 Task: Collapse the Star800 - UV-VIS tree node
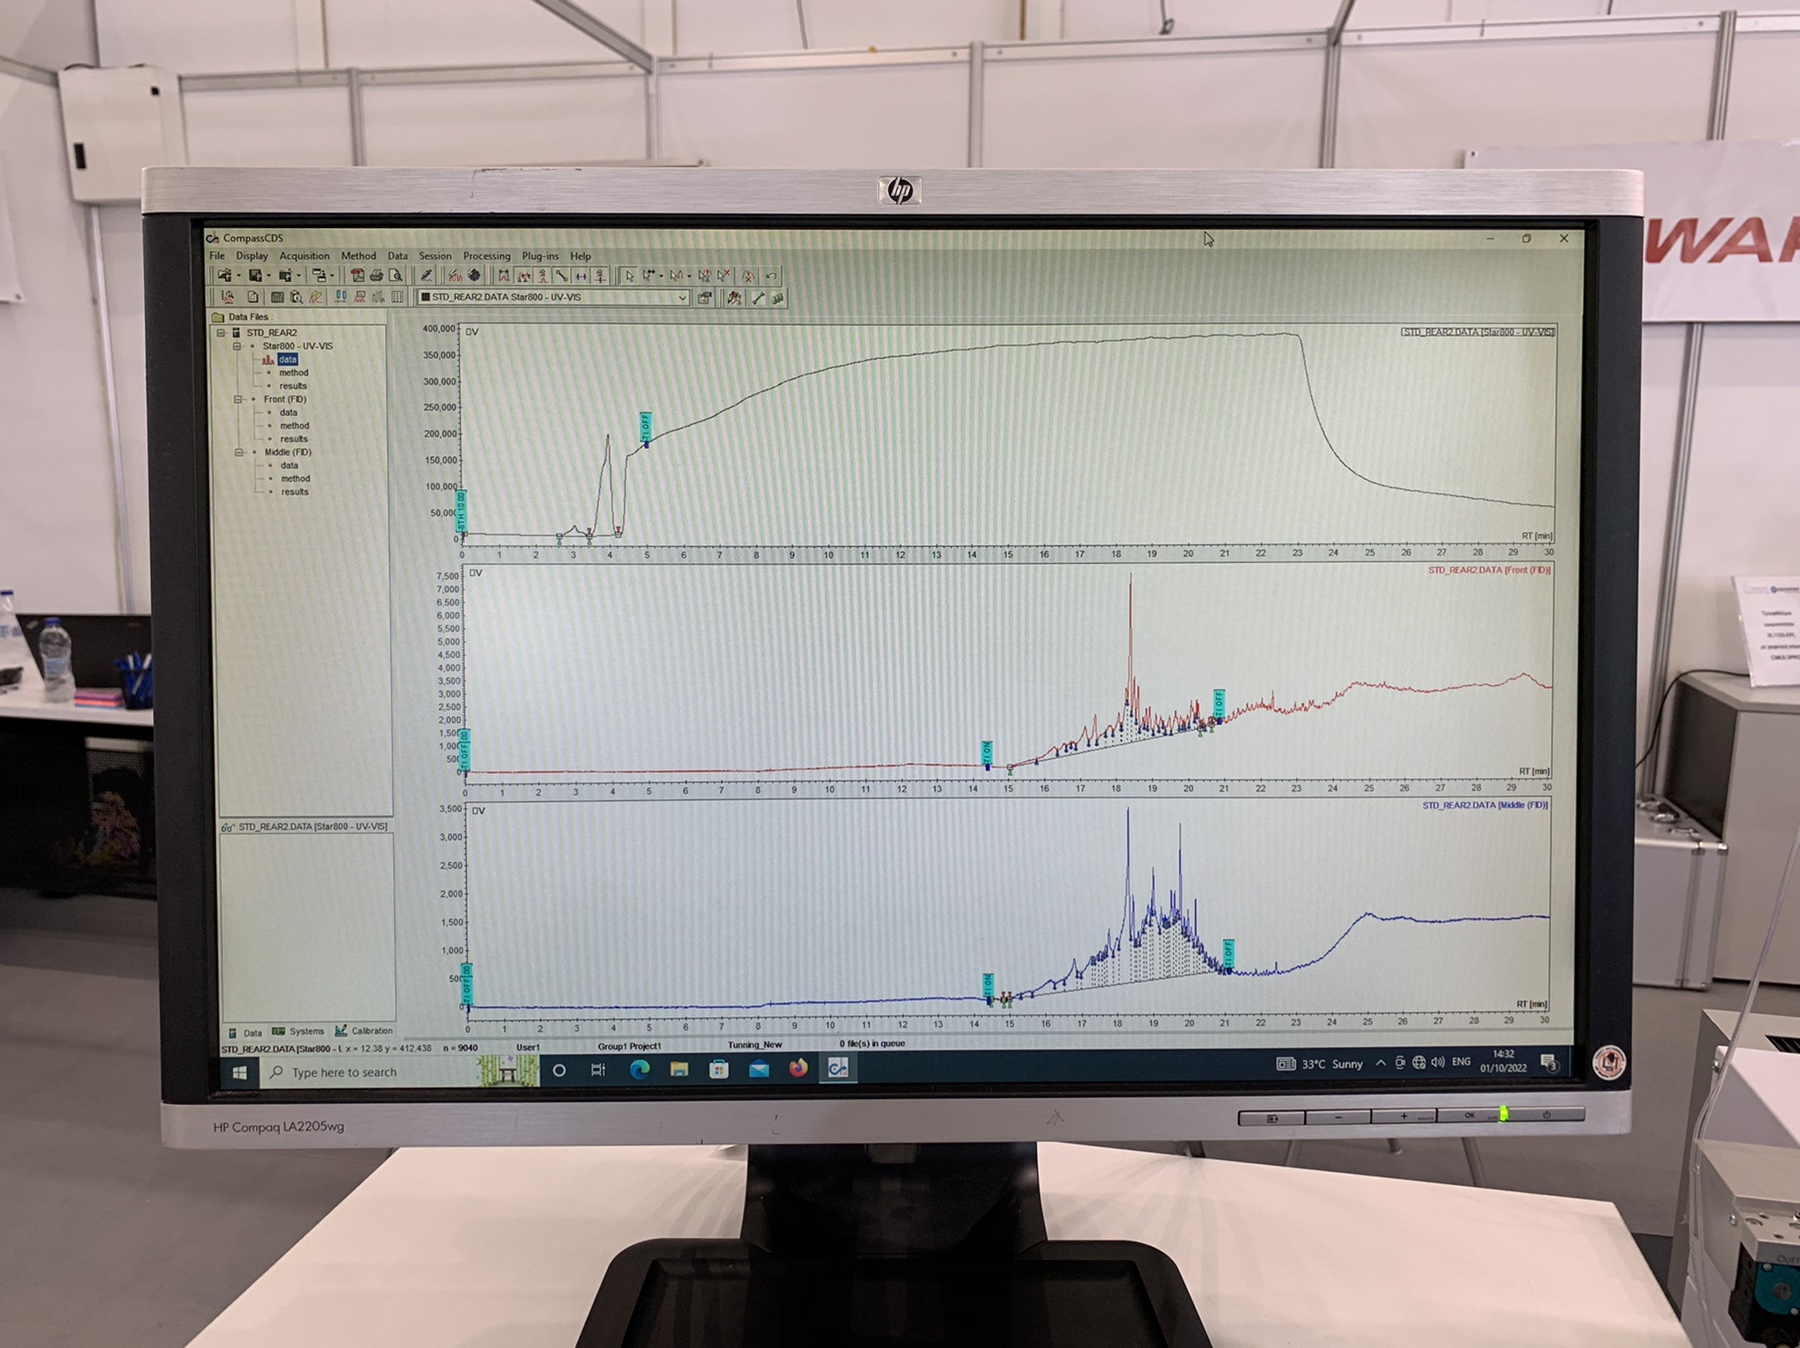[237, 346]
